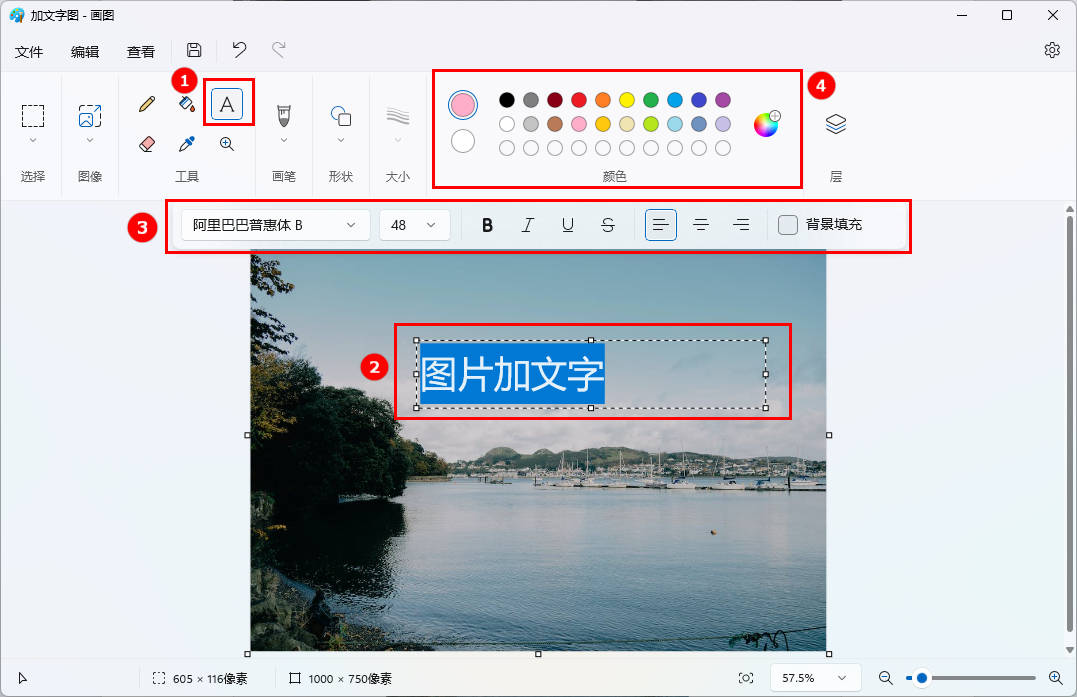The height and width of the screenshot is (697, 1077).
Task: Open Paint settings gear
Action: (1052, 49)
